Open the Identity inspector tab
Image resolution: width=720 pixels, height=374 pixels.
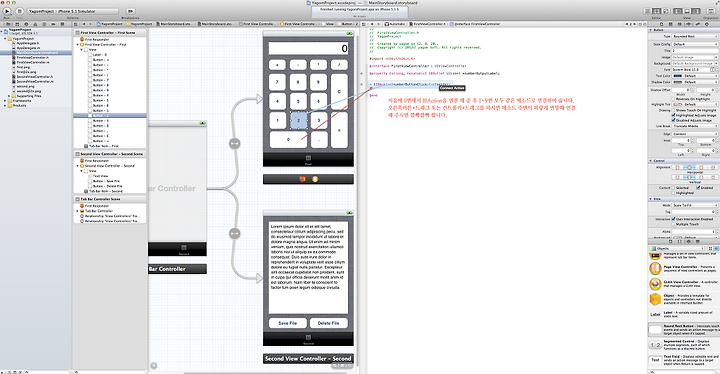click(681, 24)
